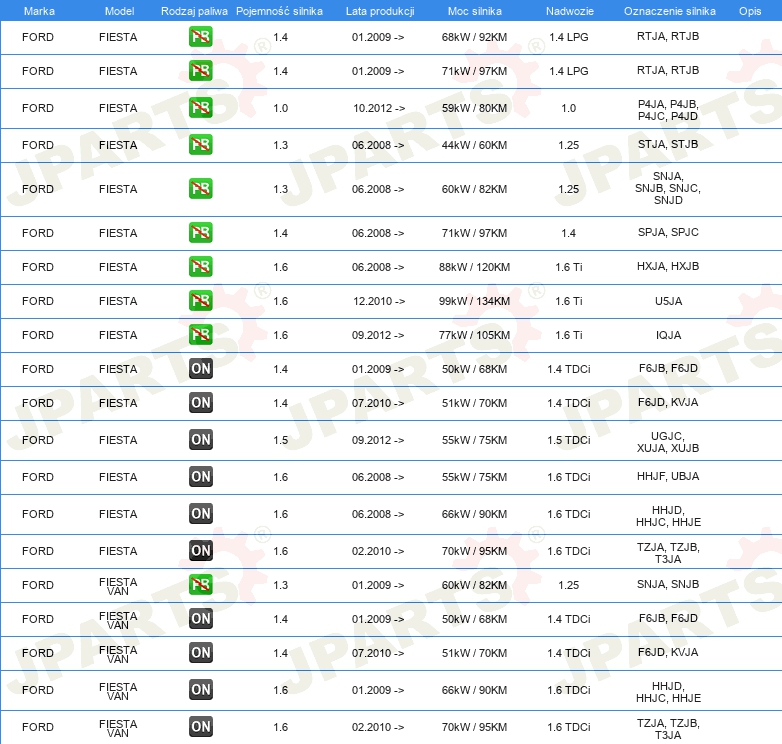Select the SNJA, SNJB engine codes in Van row

coord(668,584)
